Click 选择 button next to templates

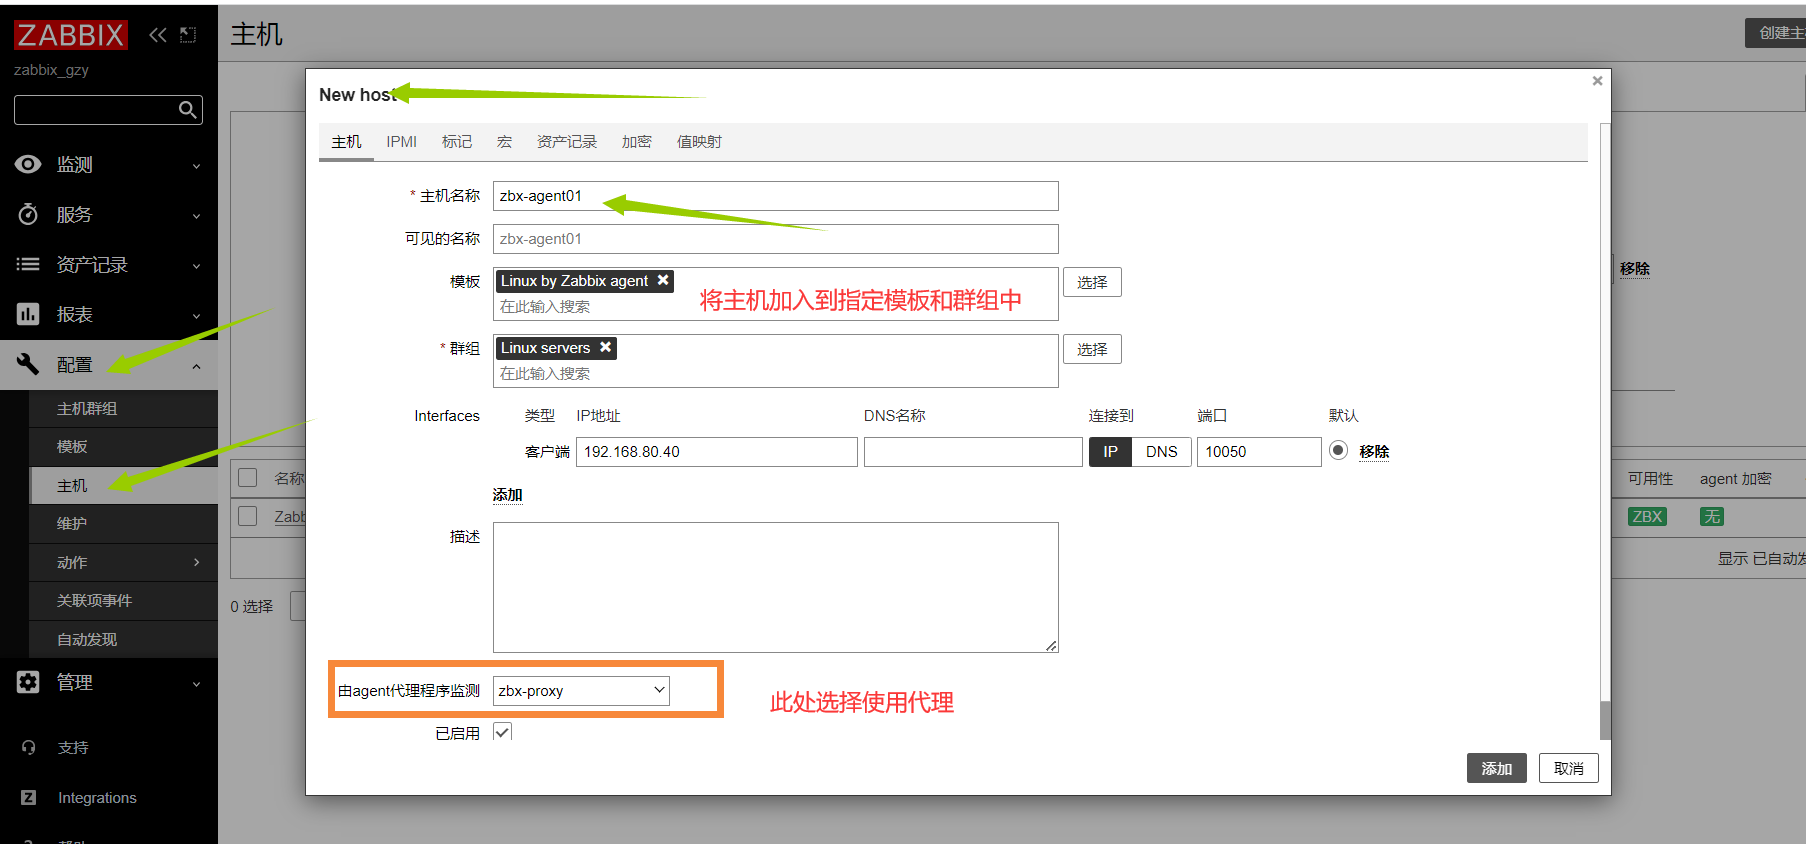[1092, 282]
